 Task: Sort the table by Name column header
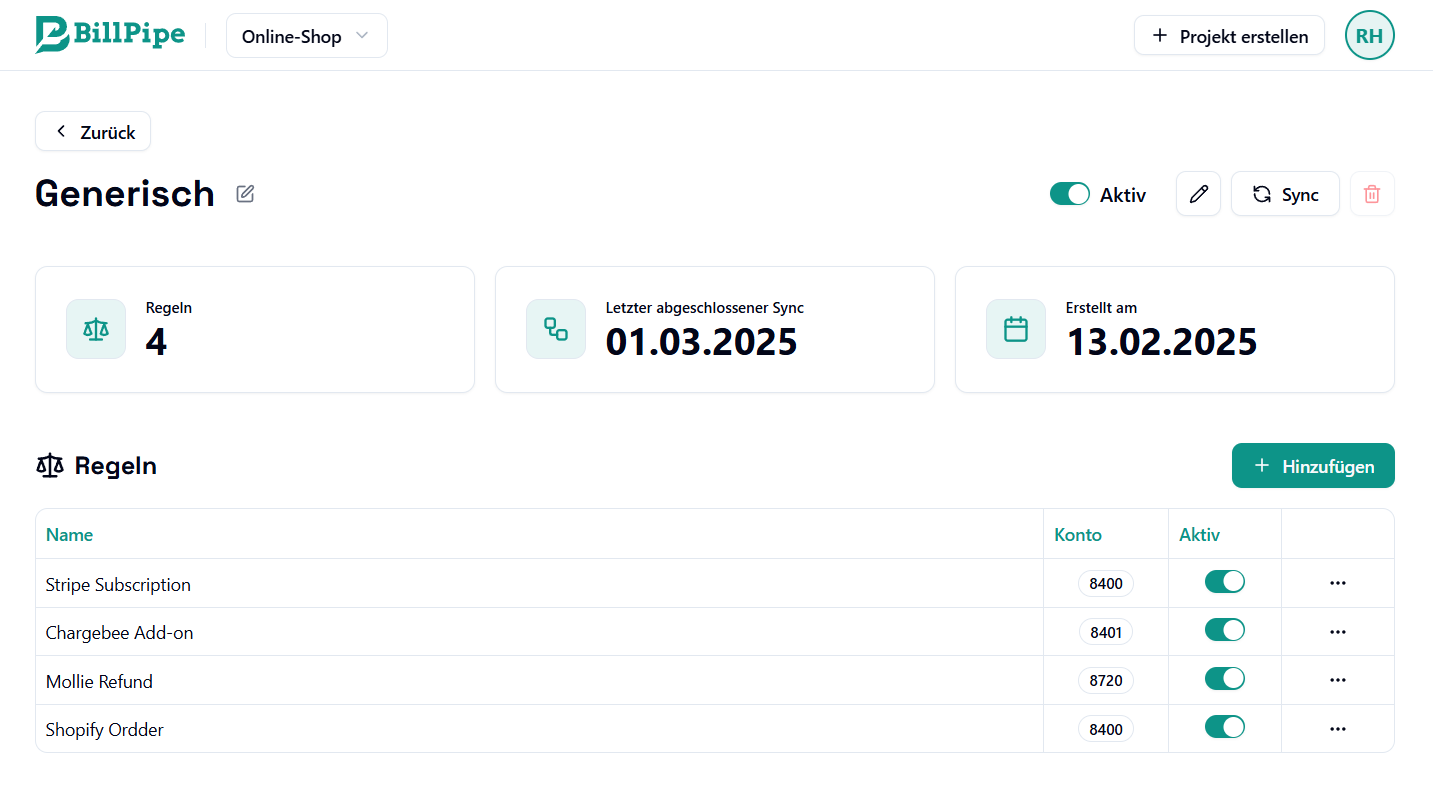coord(70,535)
